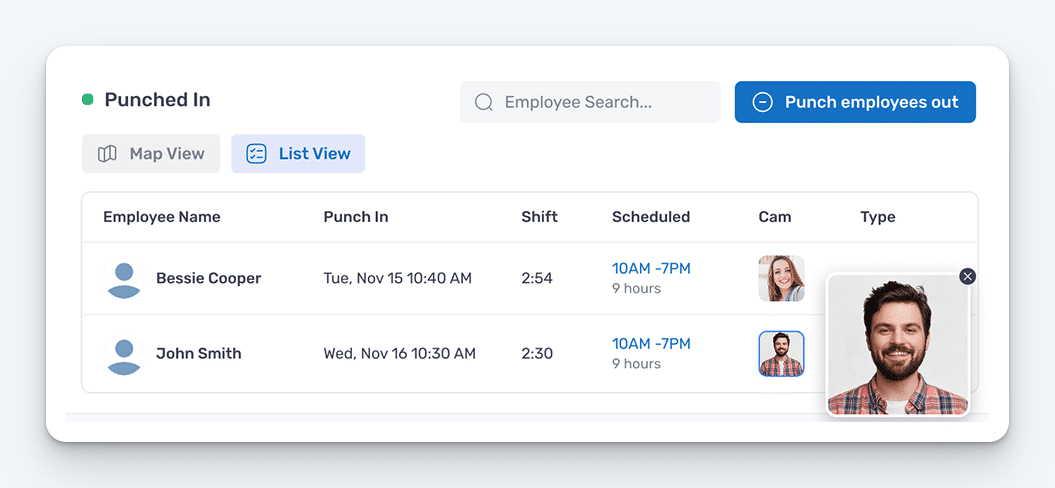Screen dimensions: 1055x488
Task: Close the enlarged camera photo popup
Action: click(x=967, y=276)
